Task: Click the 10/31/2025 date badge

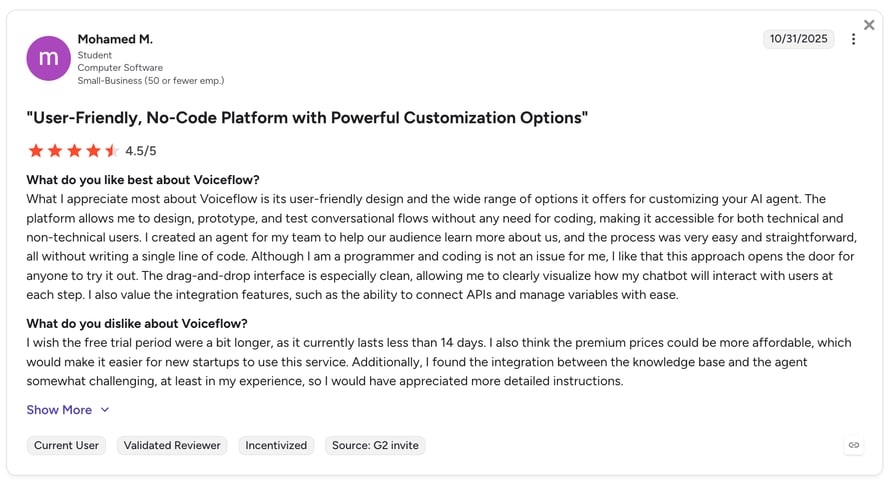Action: (x=798, y=39)
